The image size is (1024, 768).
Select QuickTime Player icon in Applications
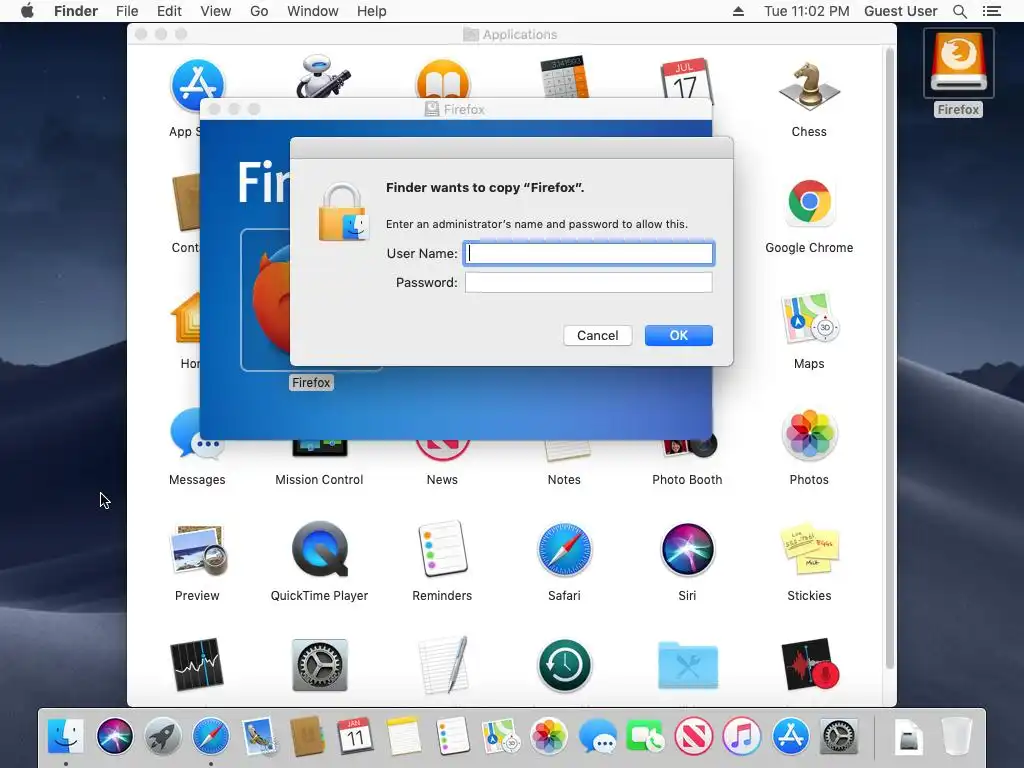319,550
